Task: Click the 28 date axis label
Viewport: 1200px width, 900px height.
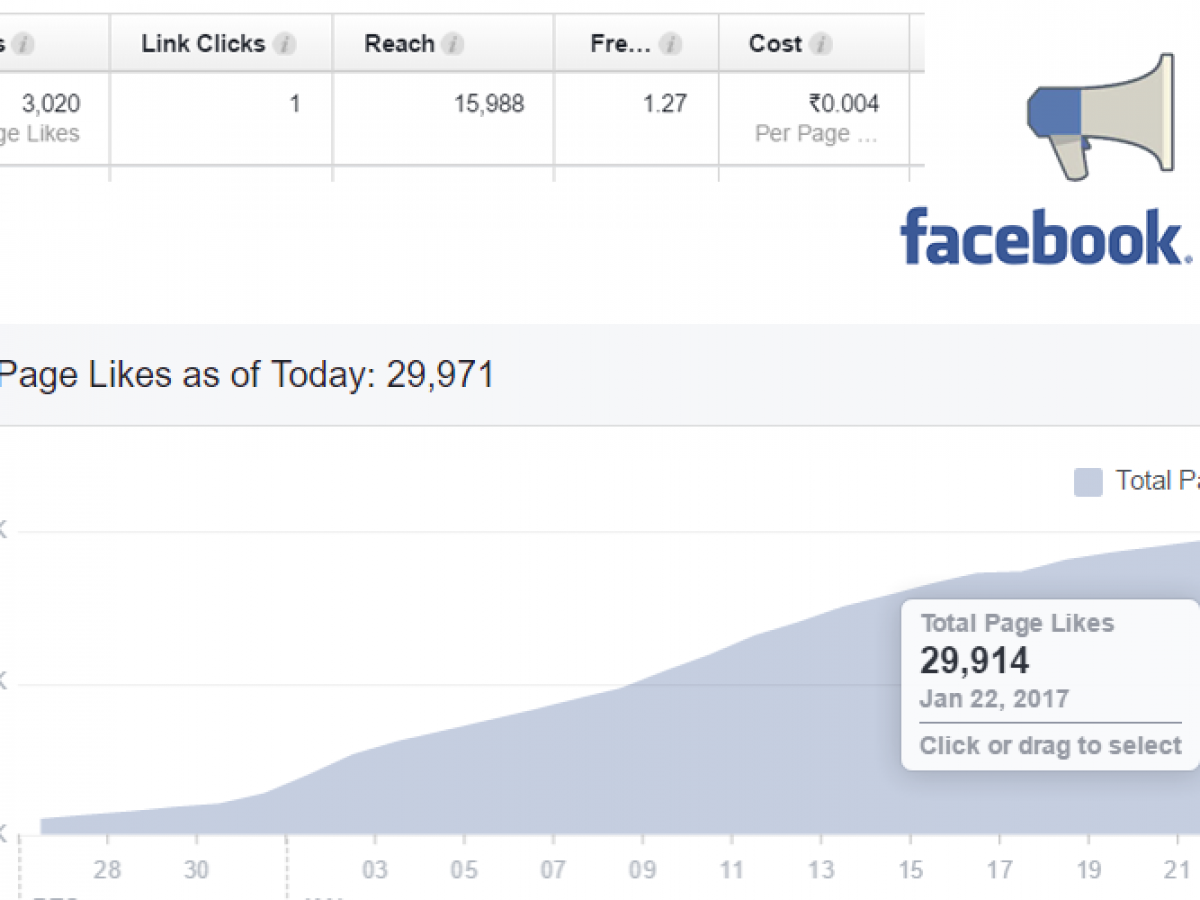Action: click(107, 870)
